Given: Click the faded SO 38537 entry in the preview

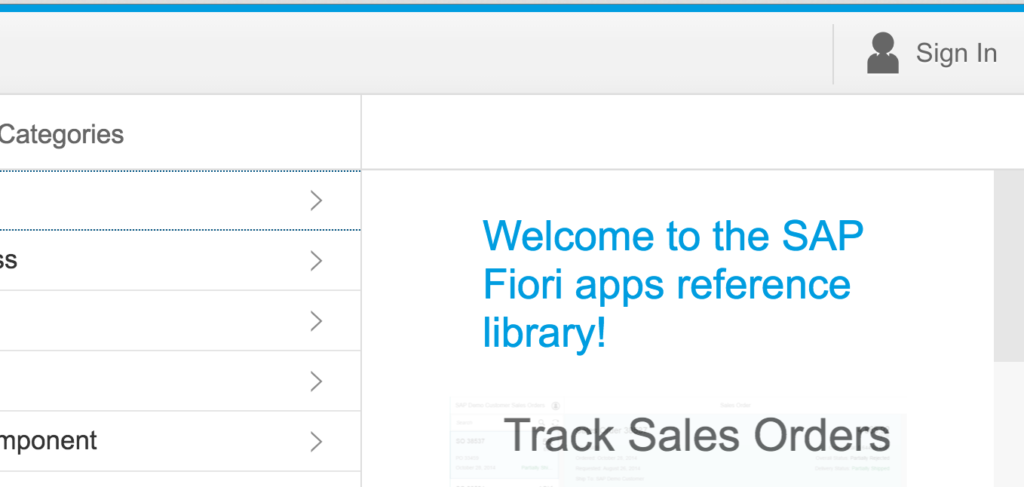Looking at the screenshot, I should click(505, 455).
